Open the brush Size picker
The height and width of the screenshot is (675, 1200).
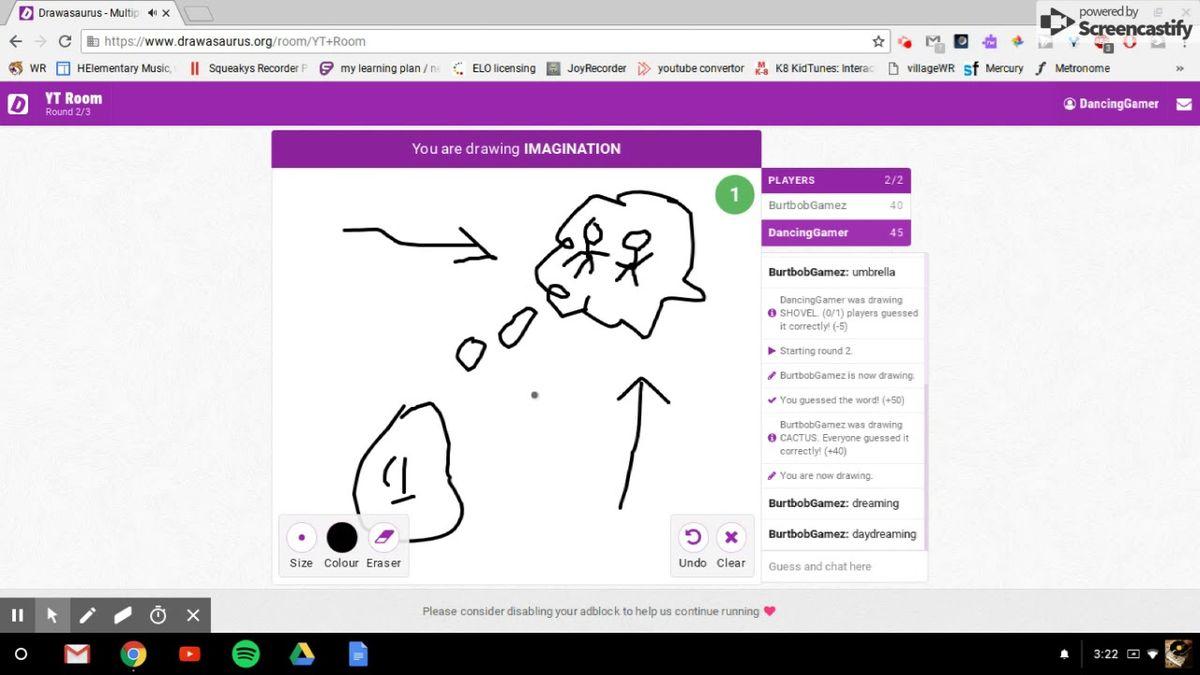point(301,538)
